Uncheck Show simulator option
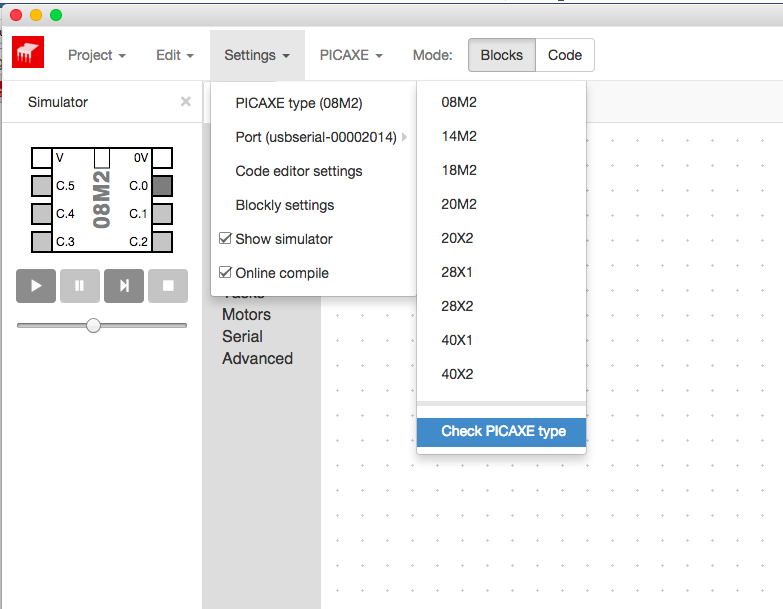Image resolution: width=783 pixels, height=609 pixels. 225,239
